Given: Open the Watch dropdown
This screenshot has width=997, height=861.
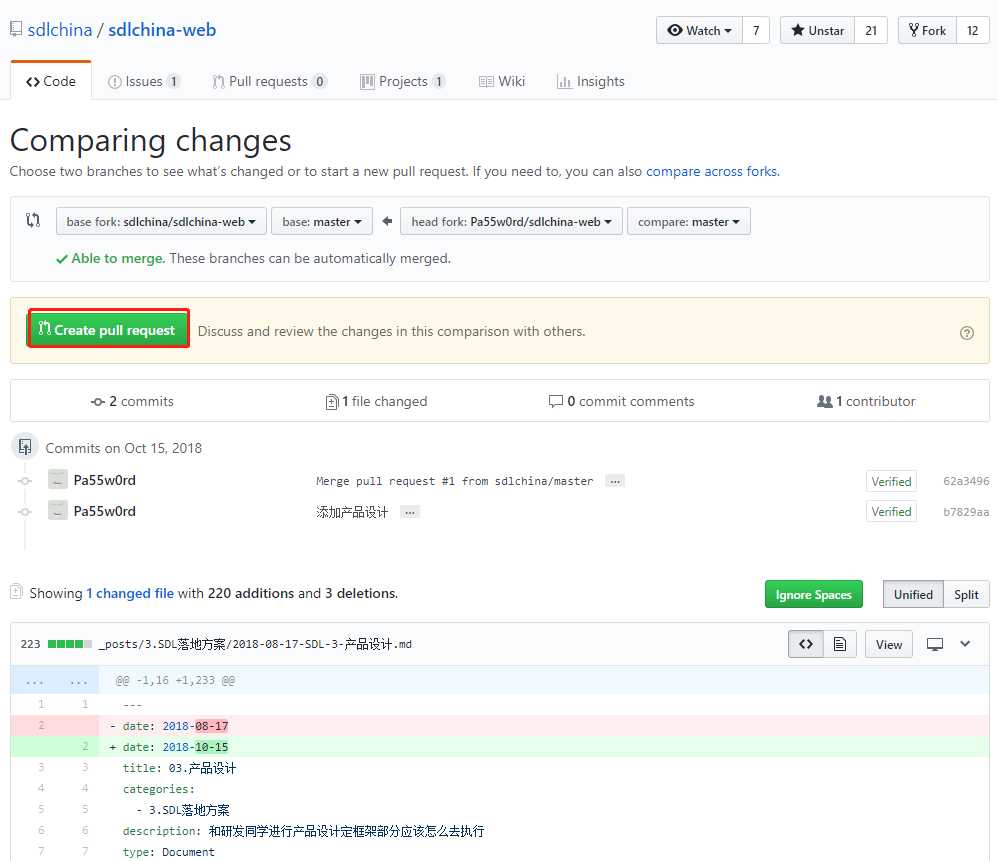Looking at the screenshot, I should tap(698, 31).
